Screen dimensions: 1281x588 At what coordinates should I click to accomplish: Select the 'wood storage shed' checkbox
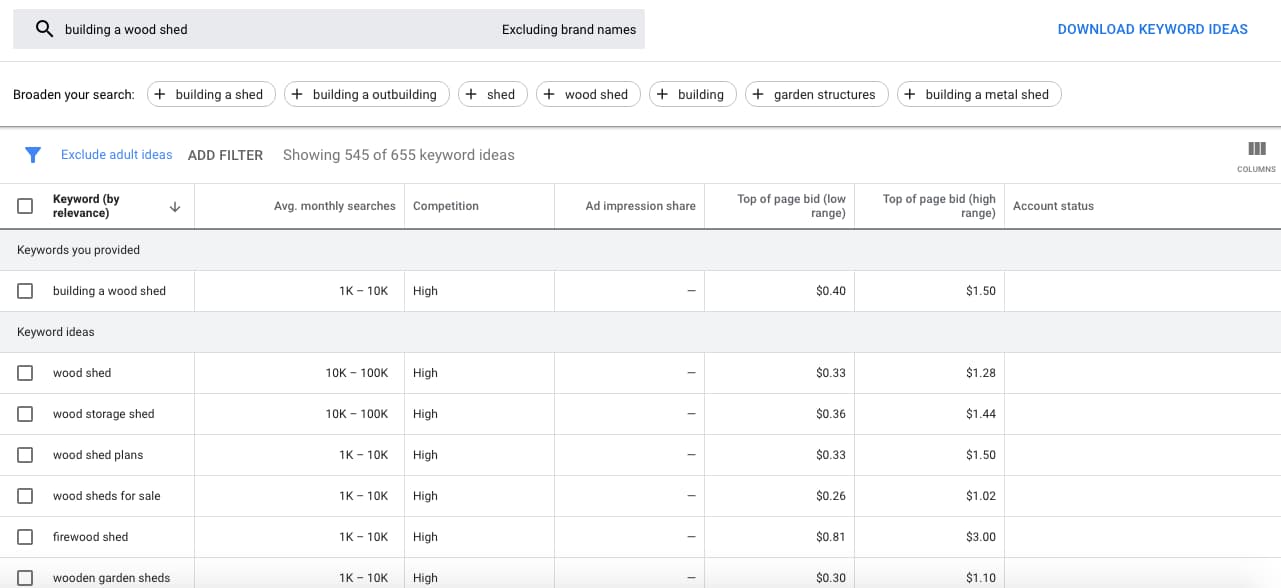click(25, 414)
